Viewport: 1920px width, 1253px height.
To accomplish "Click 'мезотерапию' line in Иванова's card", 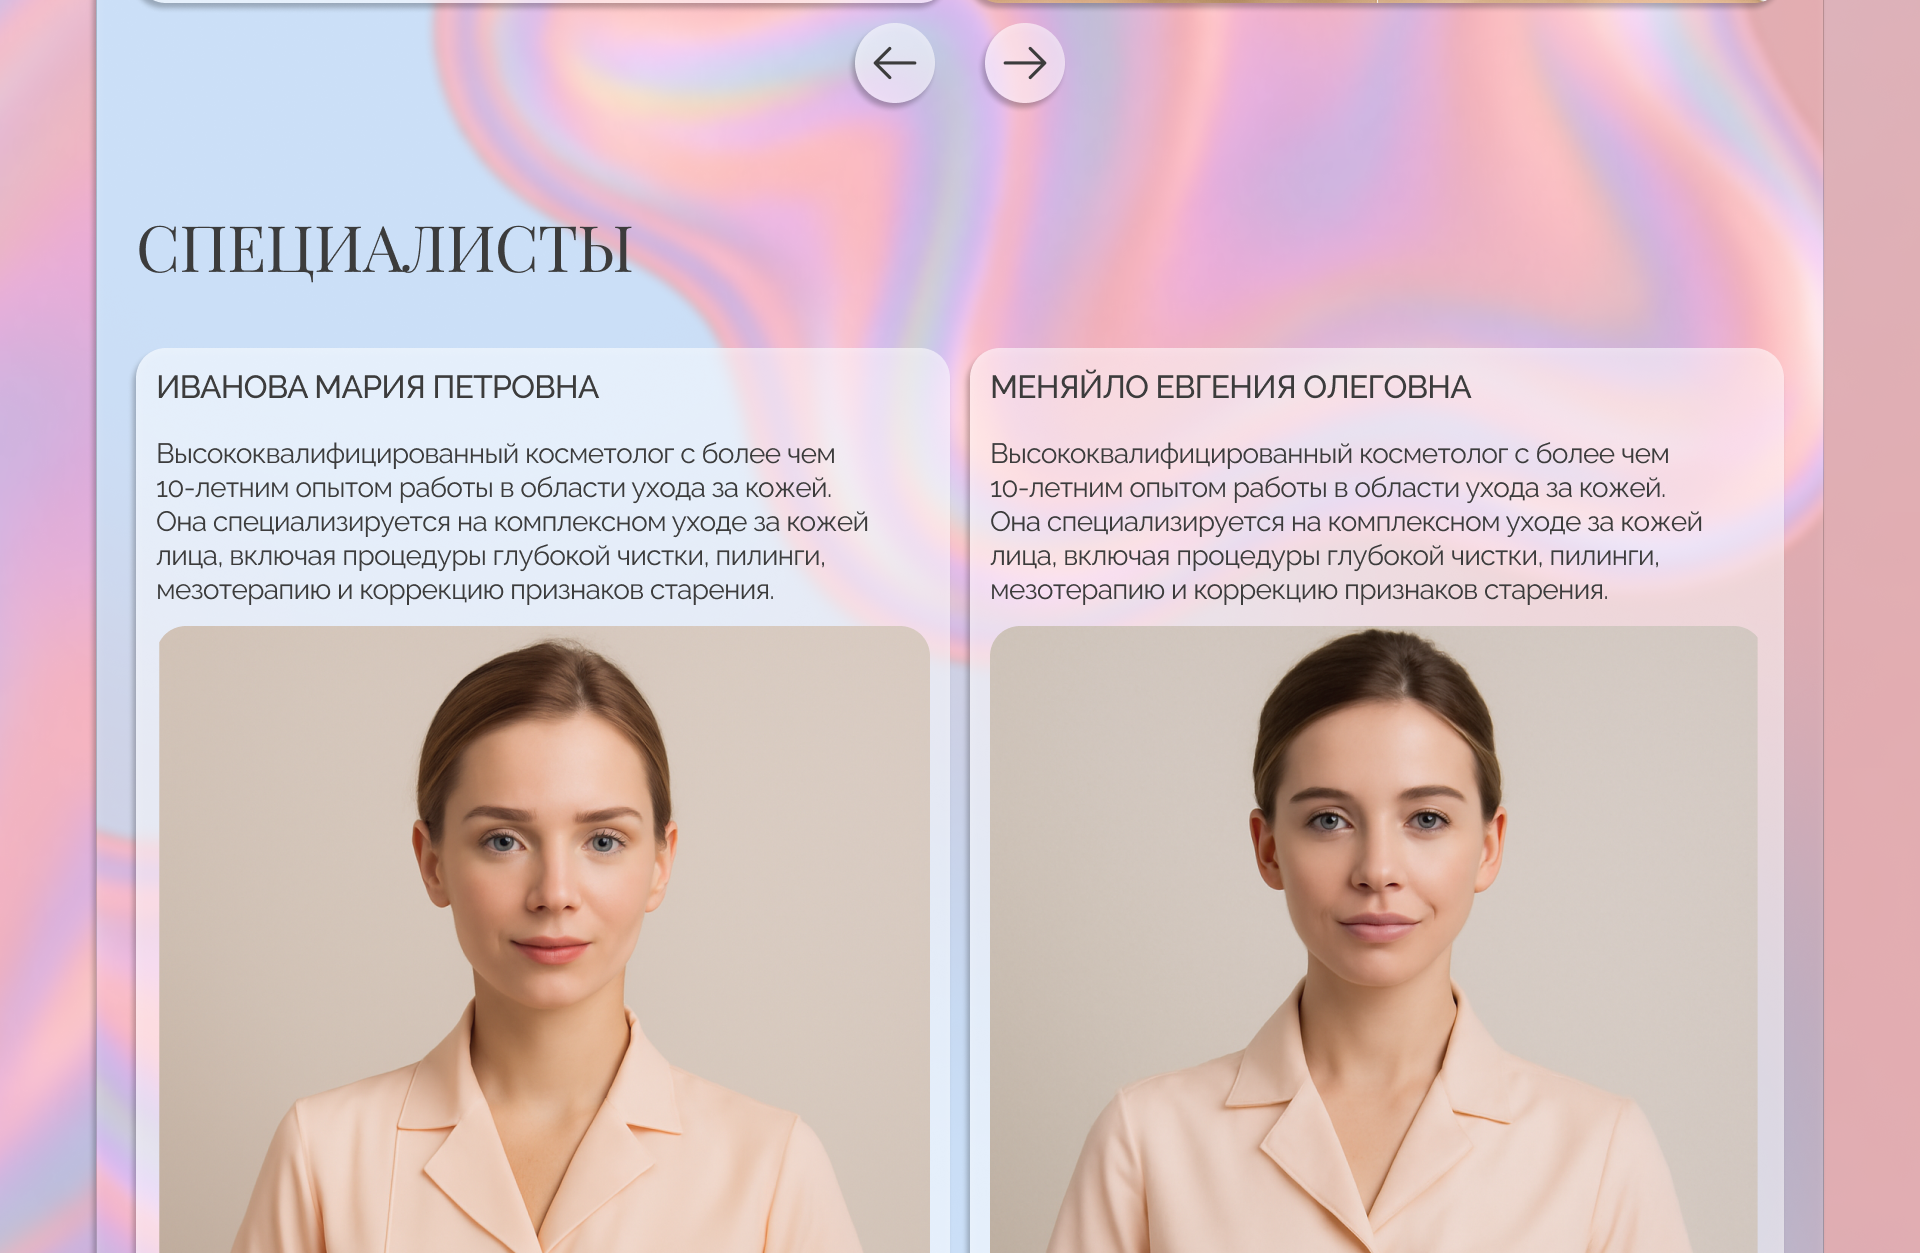I will click(x=465, y=590).
